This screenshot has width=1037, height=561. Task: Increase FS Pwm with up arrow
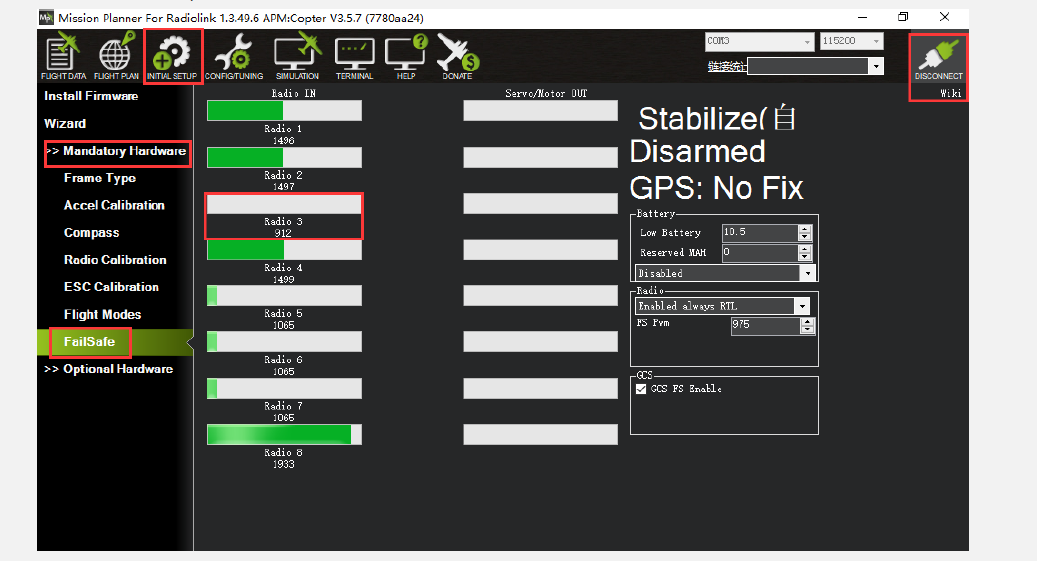pos(808,322)
